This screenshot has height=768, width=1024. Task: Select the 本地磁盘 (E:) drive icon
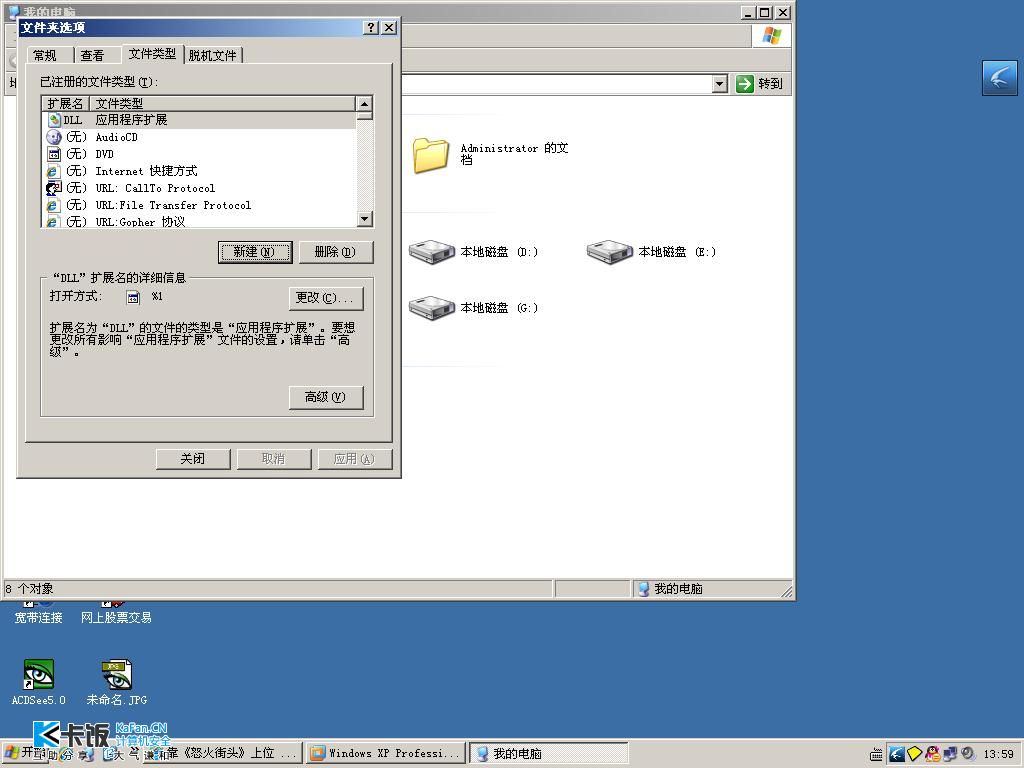click(609, 252)
